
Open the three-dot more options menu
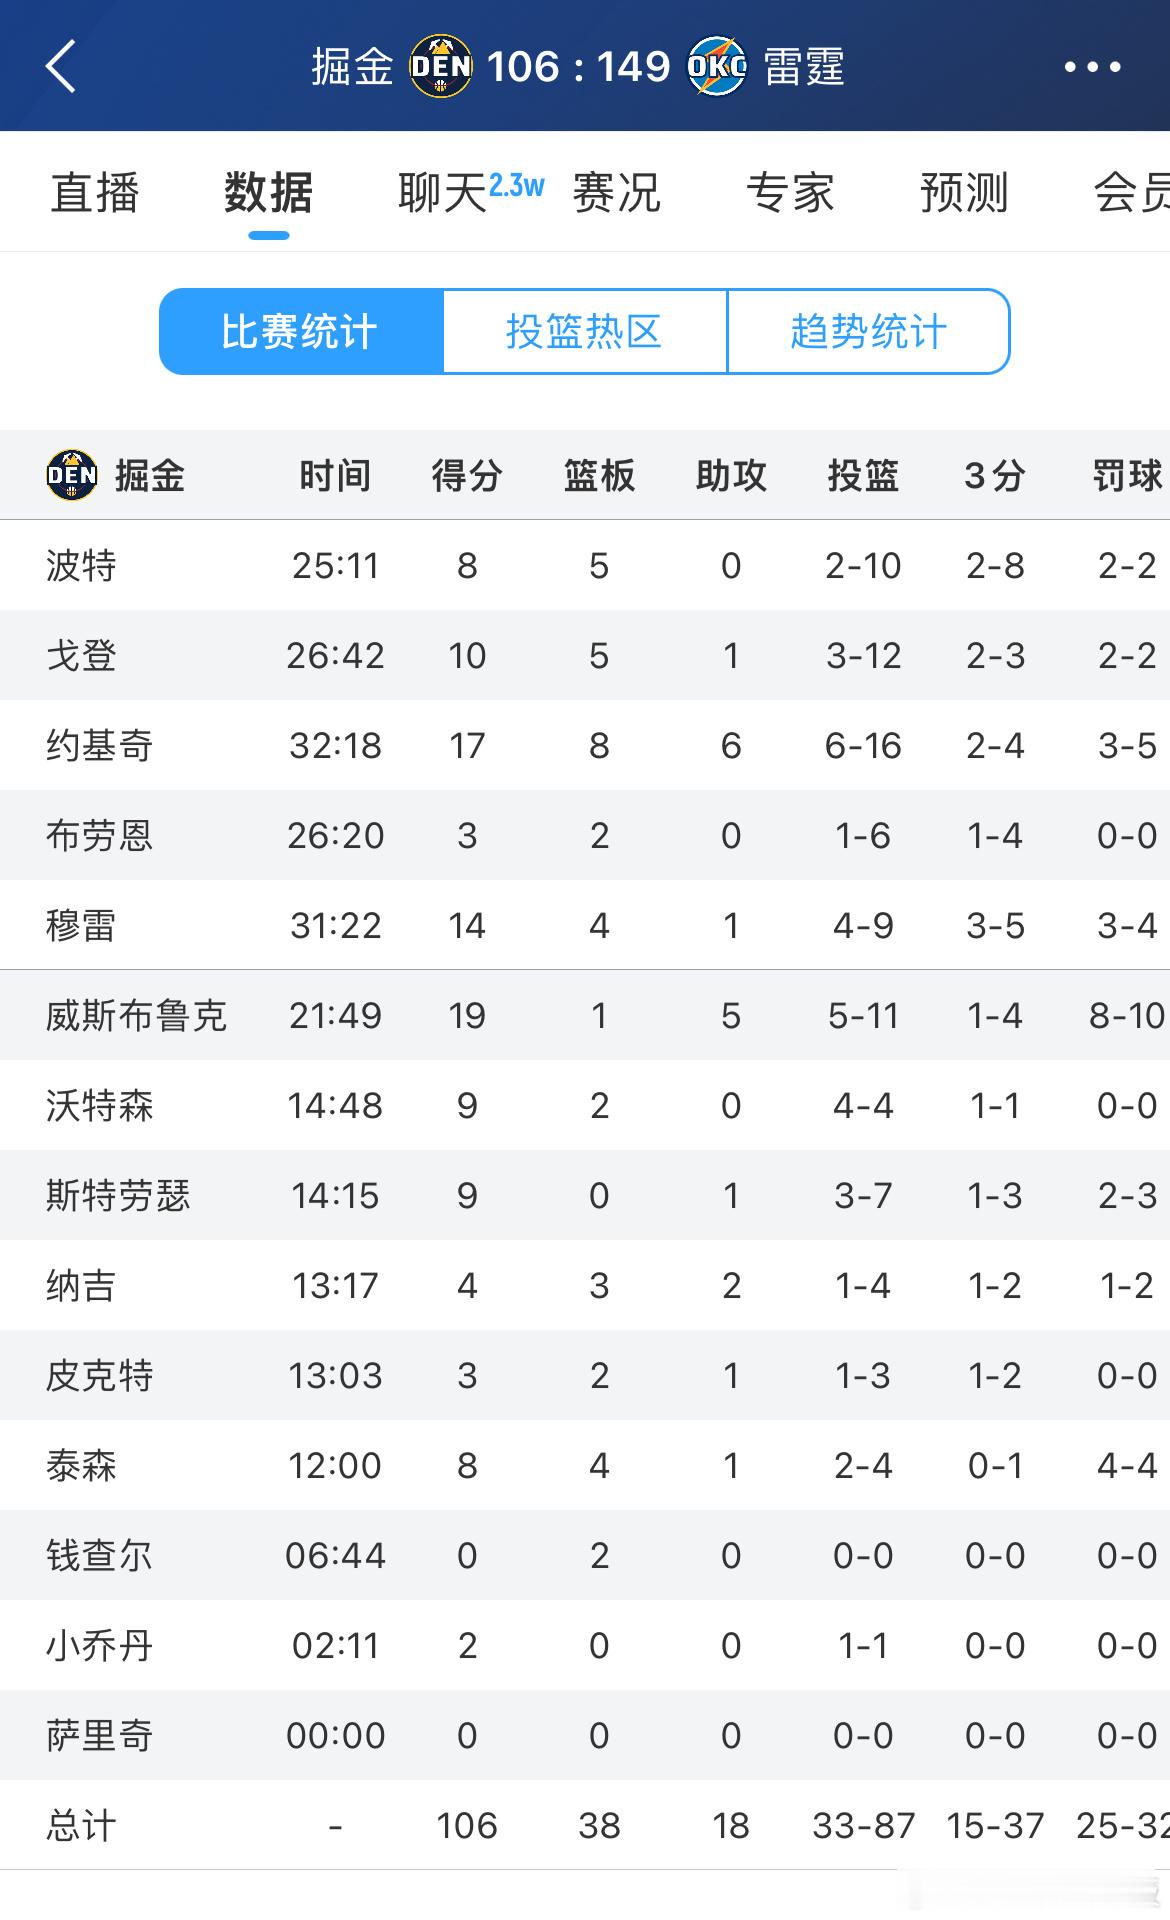(1092, 67)
